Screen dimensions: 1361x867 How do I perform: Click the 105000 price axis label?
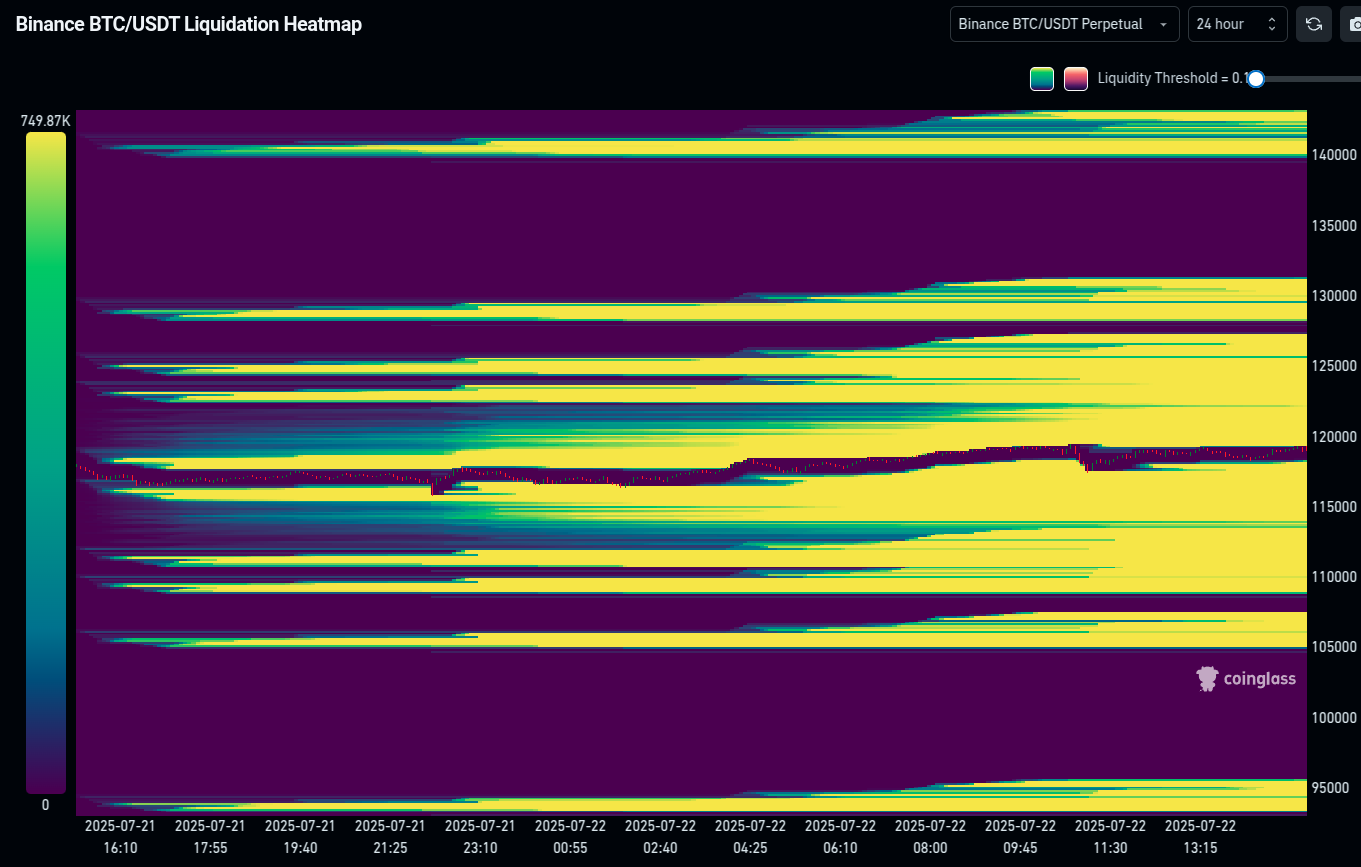1333,647
